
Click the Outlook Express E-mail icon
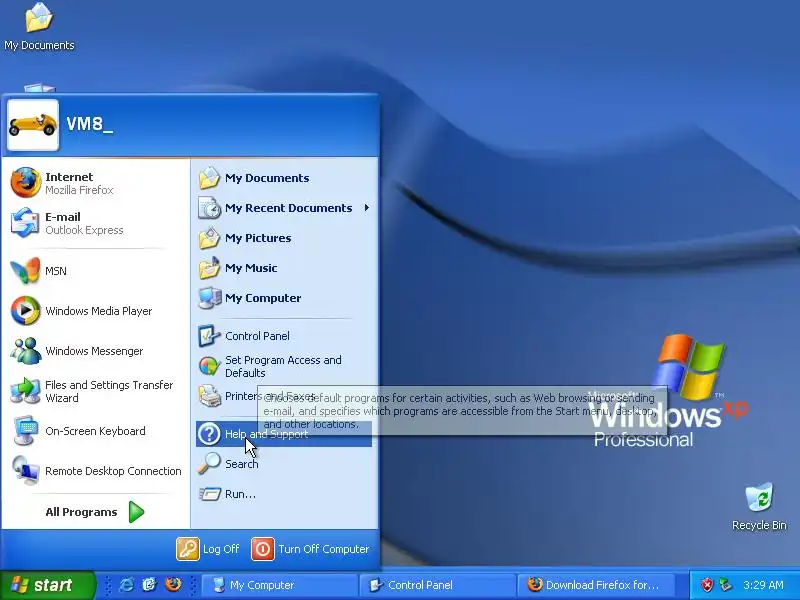pyautogui.click(x=26, y=223)
